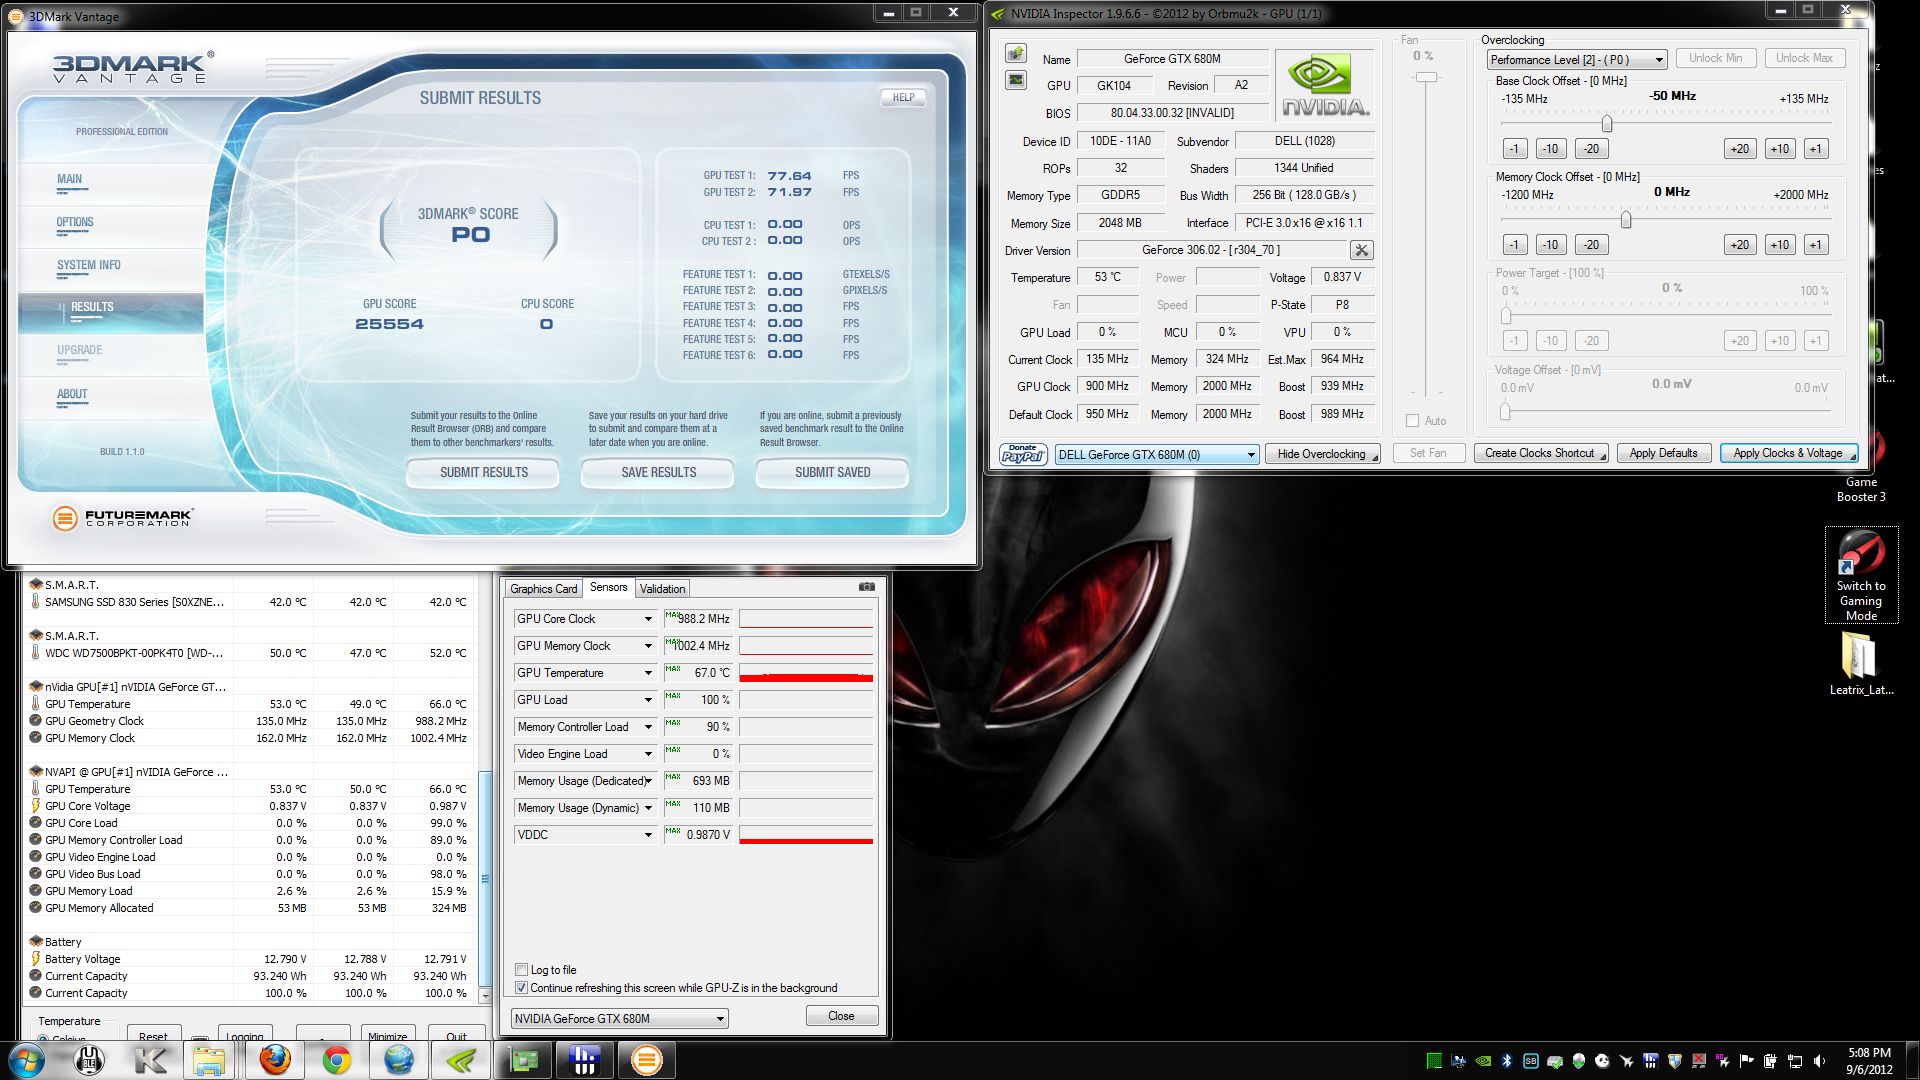This screenshot has height=1080, width=1920.
Task: Open the sensor monitoring graph icon
Action: pyautogui.click(x=1016, y=80)
